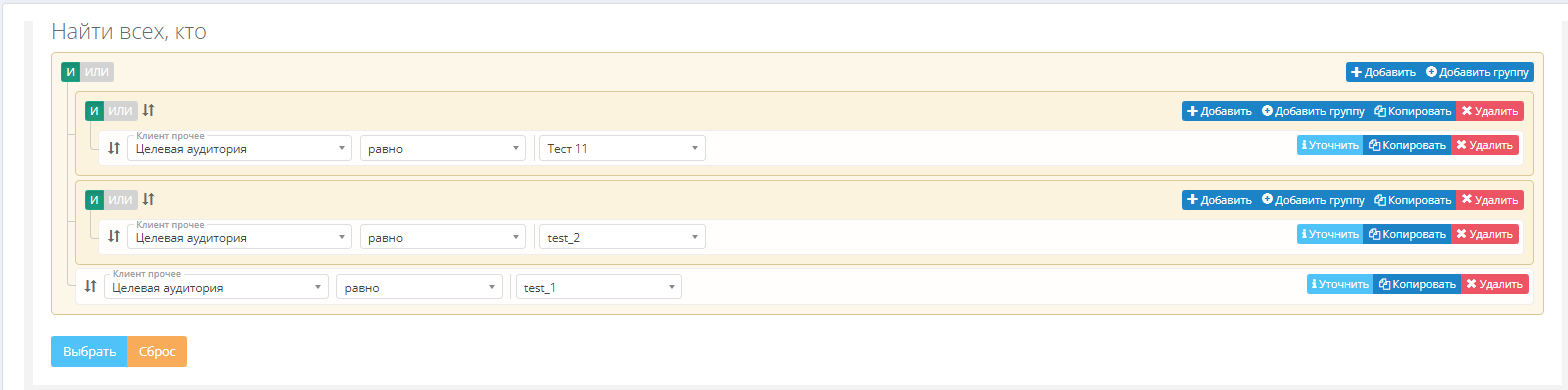
Task: Click sort handle icon beside test_2 rule
Action: (114, 236)
